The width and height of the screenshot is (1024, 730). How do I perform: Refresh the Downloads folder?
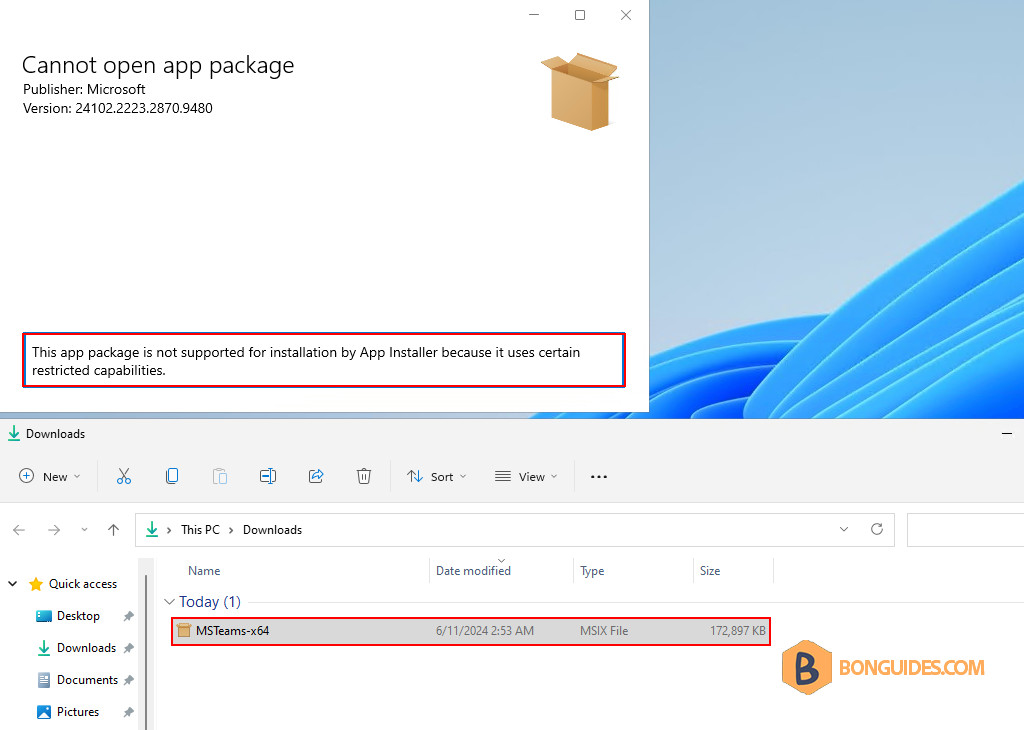click(877, 529)
